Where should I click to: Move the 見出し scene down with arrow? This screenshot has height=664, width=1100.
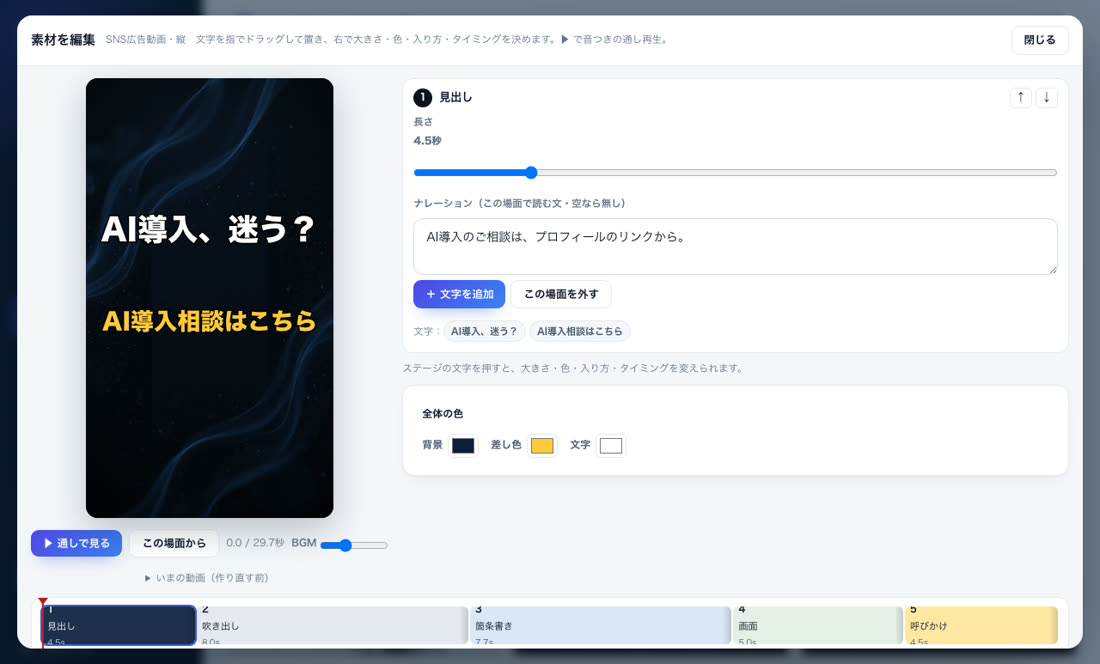click(x=1046, y=97)
